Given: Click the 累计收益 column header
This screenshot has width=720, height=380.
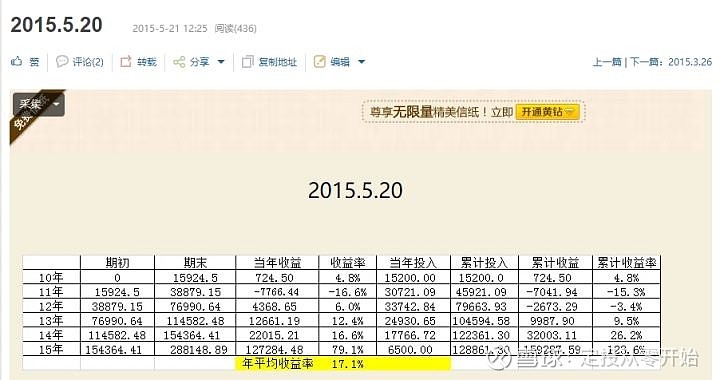Looking at the screenshot, I should (x=555, y=263).
